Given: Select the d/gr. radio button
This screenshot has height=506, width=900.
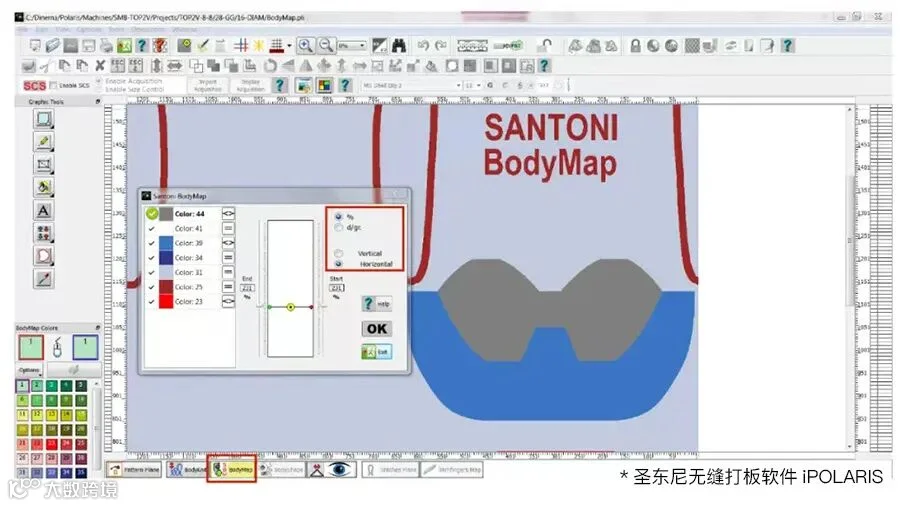Looking at the screenshot, I should point(339,227).
